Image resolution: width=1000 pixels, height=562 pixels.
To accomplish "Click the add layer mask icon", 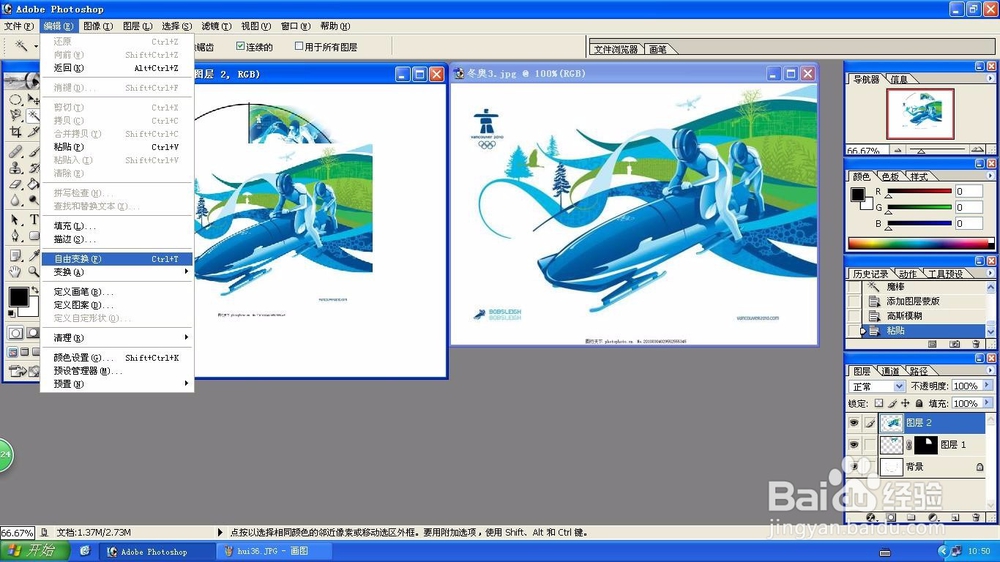I will 891,517.
